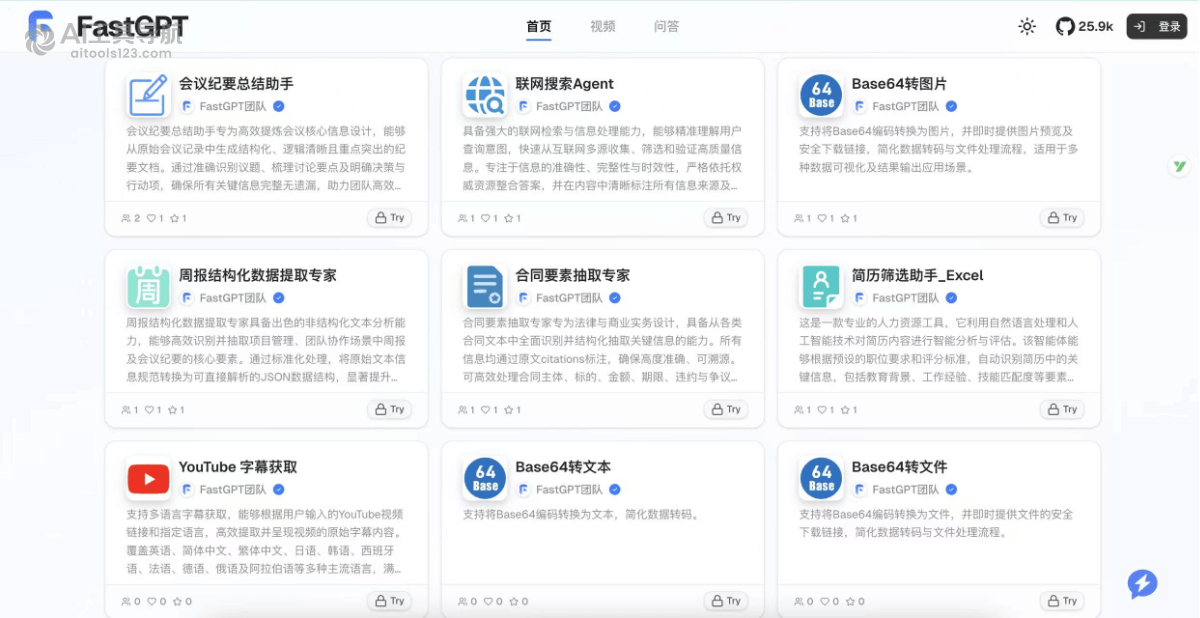The image size is (1200, 618).
Task: Like the 会议纪要总结助手 card heart icon
Action: click(x=152, y=218)
